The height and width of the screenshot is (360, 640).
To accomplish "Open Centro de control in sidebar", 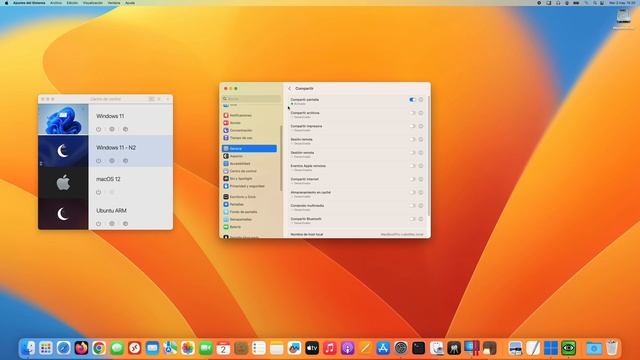I will 249,171.
